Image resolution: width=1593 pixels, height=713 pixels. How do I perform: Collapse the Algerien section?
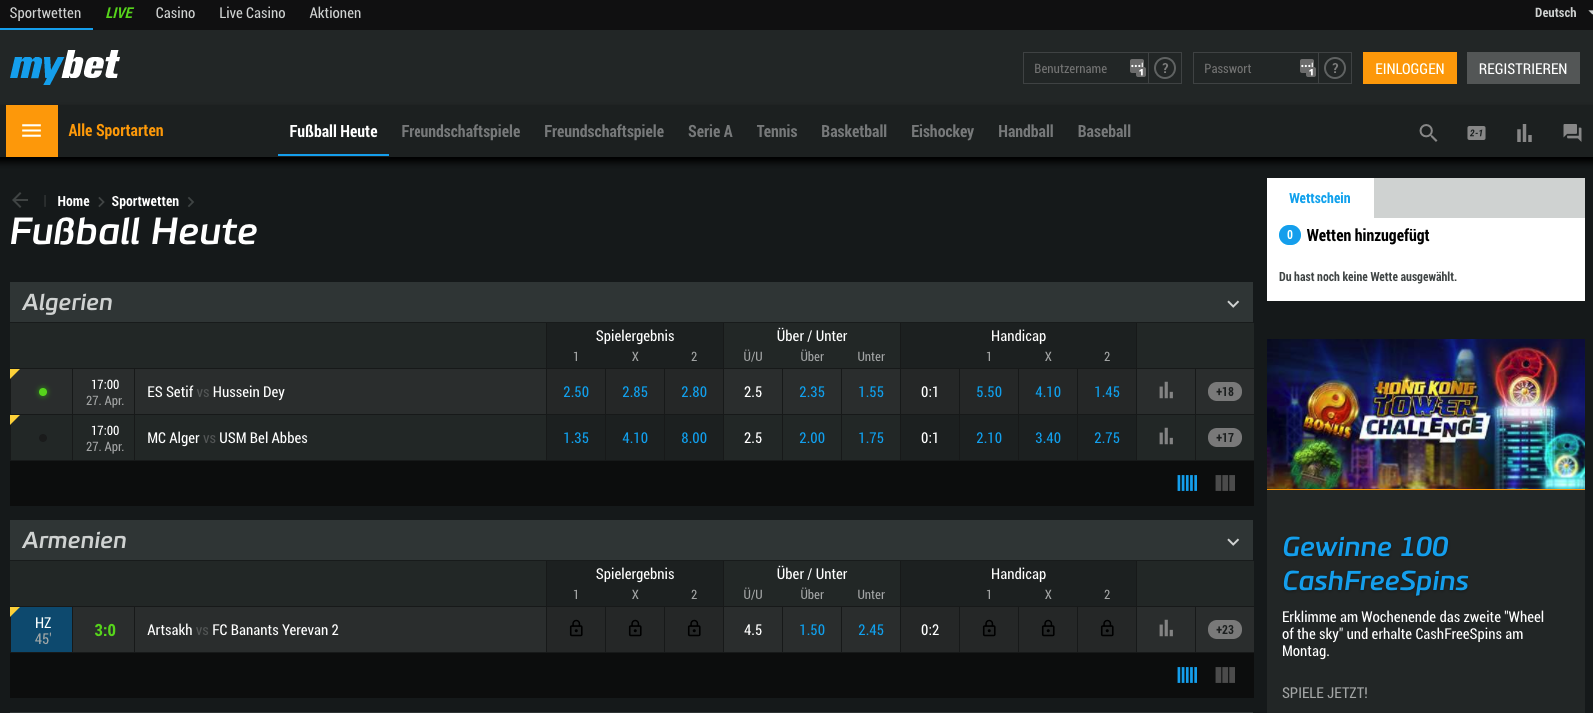1233,304
